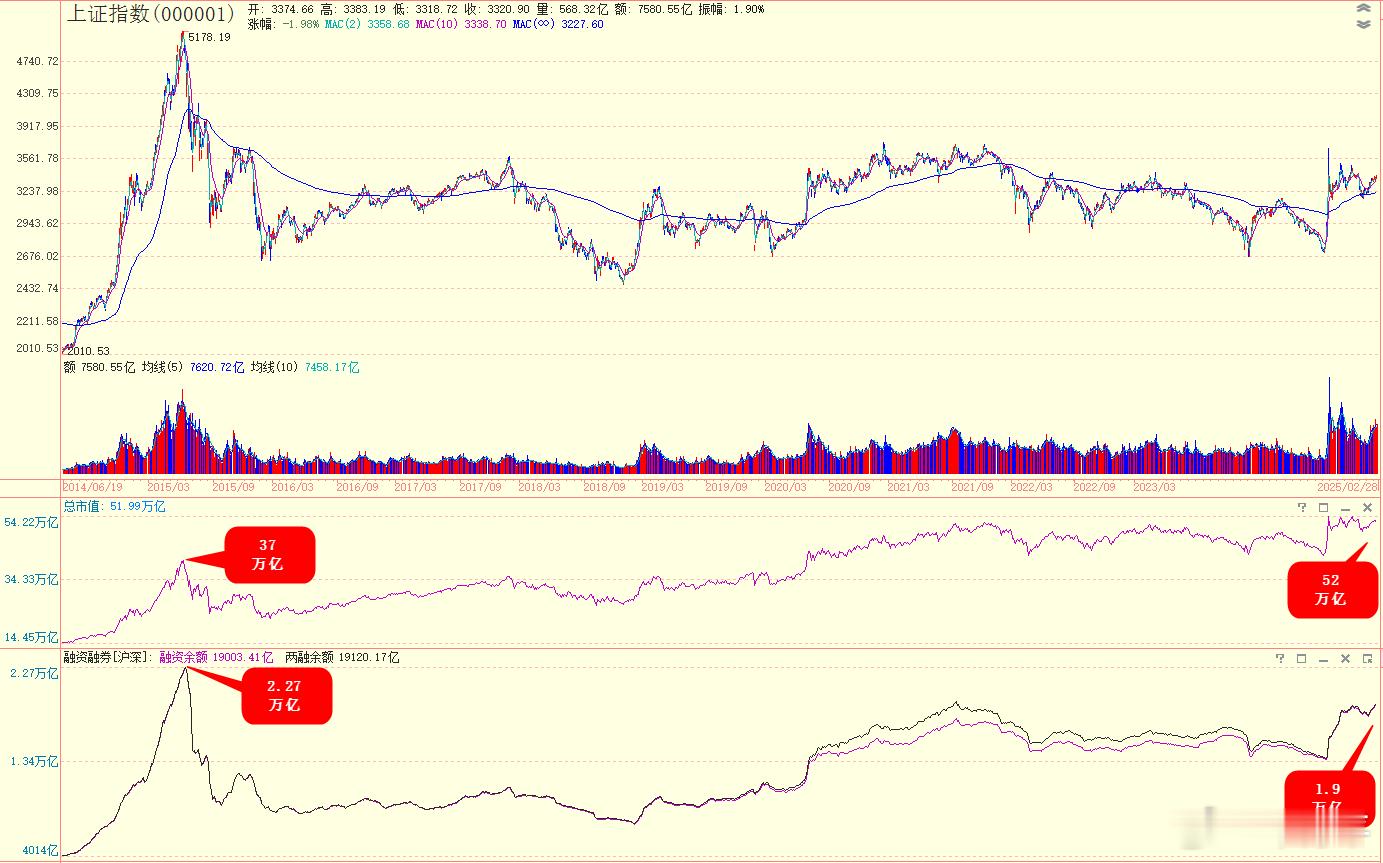1383x863 pixels.
Task: Click the 总市值: 51.99万亿 label
Action: 115,507
